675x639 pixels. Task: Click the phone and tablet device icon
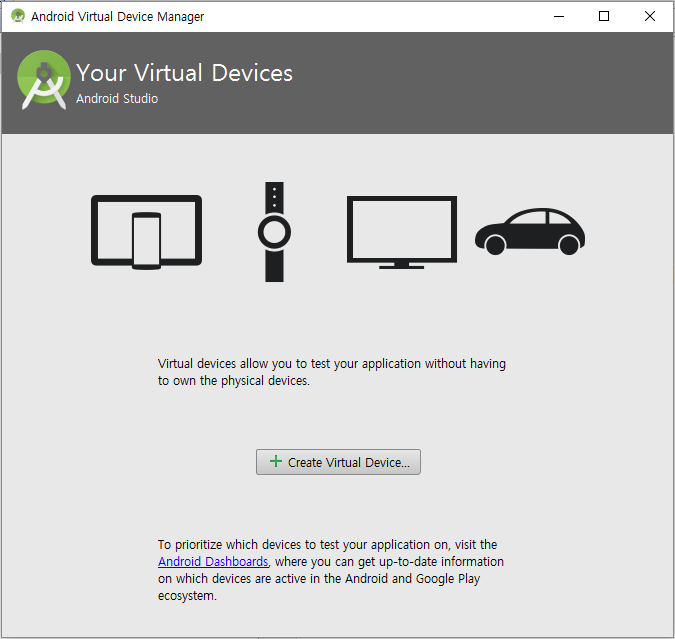pyautogui.click(x=146, y=232)
